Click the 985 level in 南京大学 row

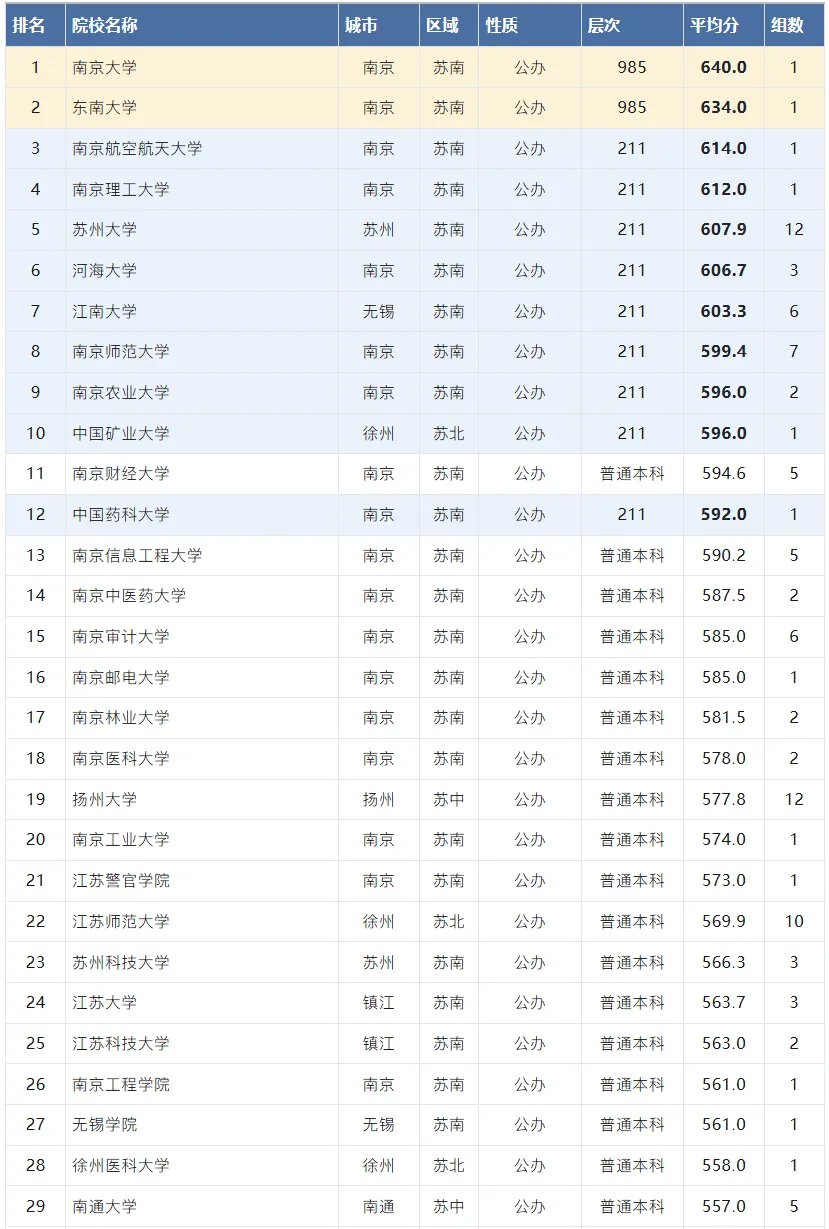pyautogui.click(x=632, y=68)
